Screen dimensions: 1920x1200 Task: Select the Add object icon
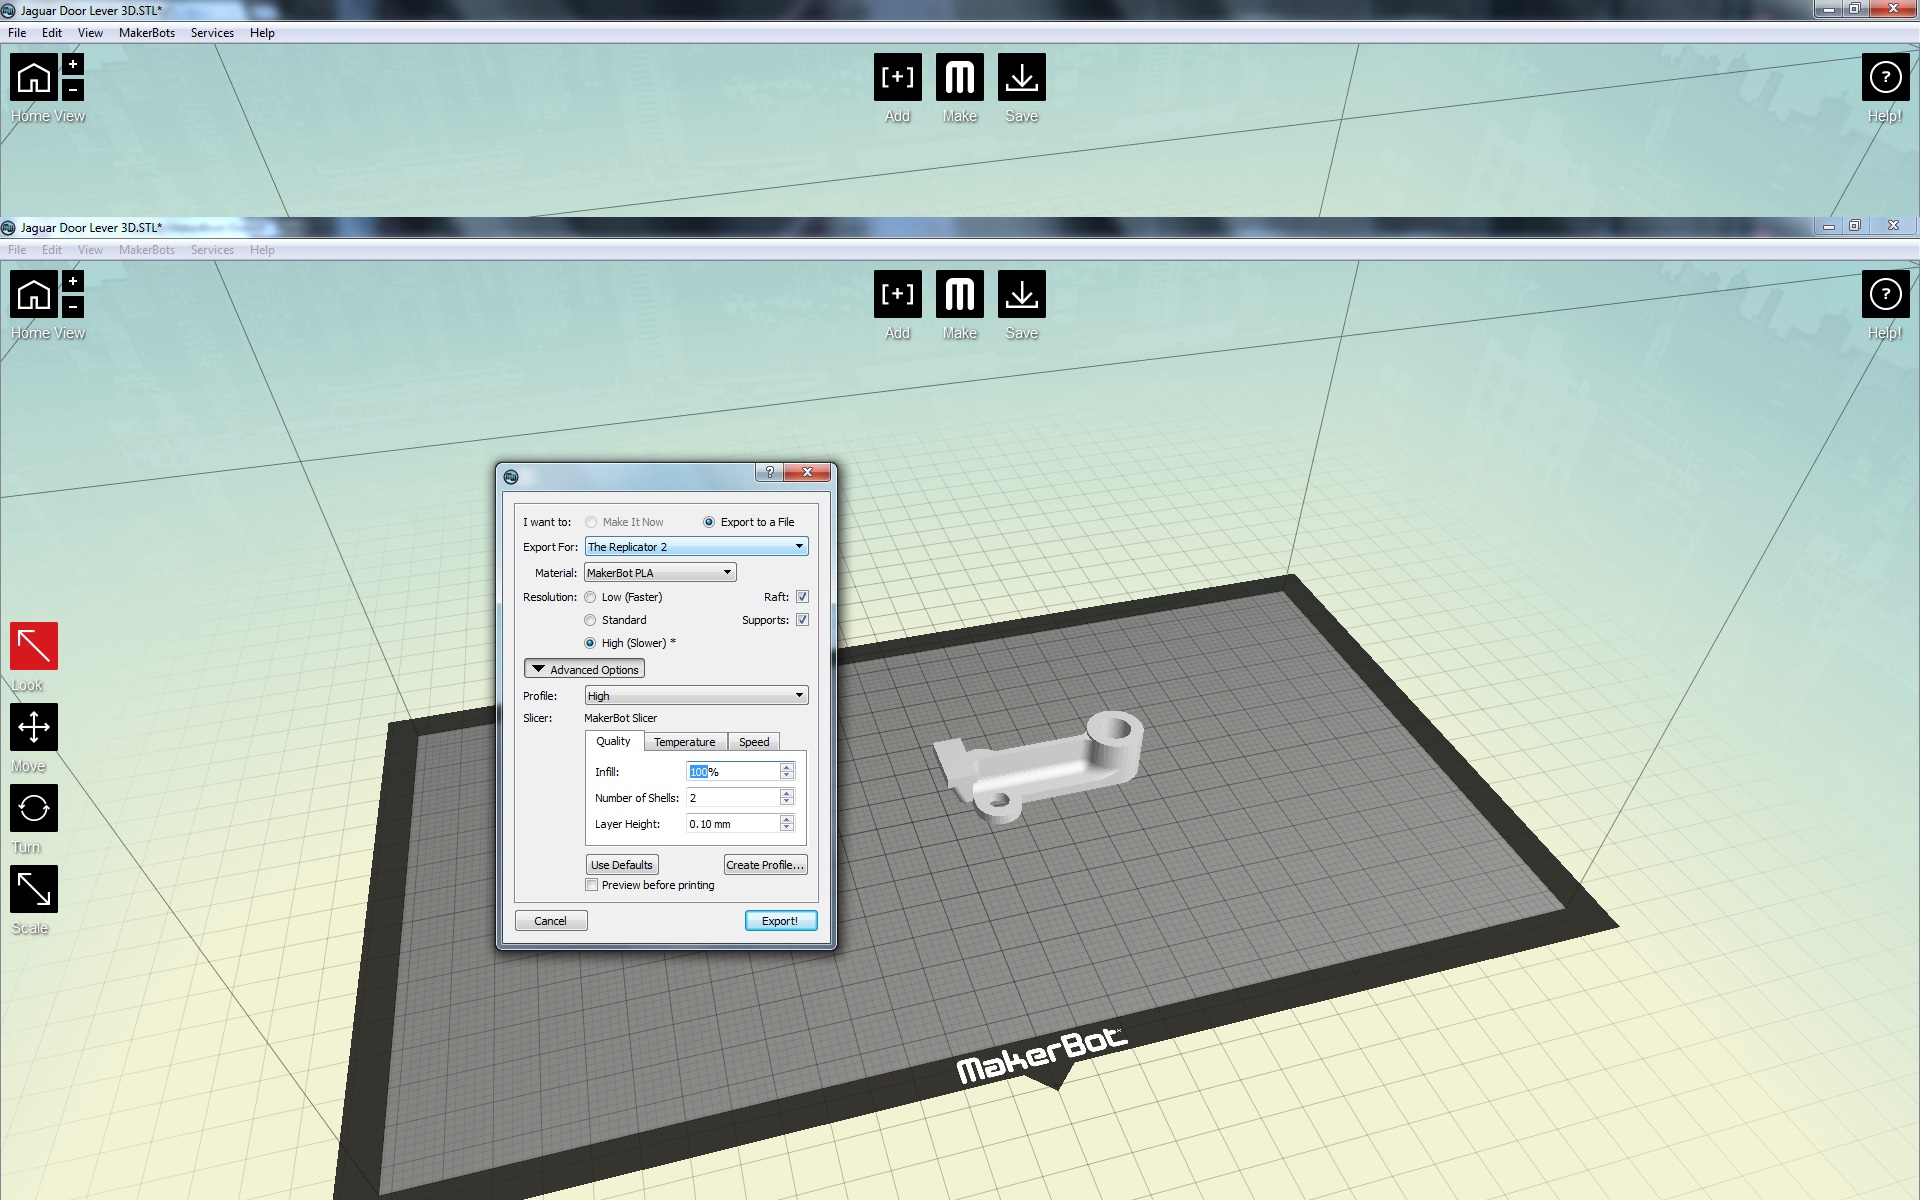pos(896,77)
